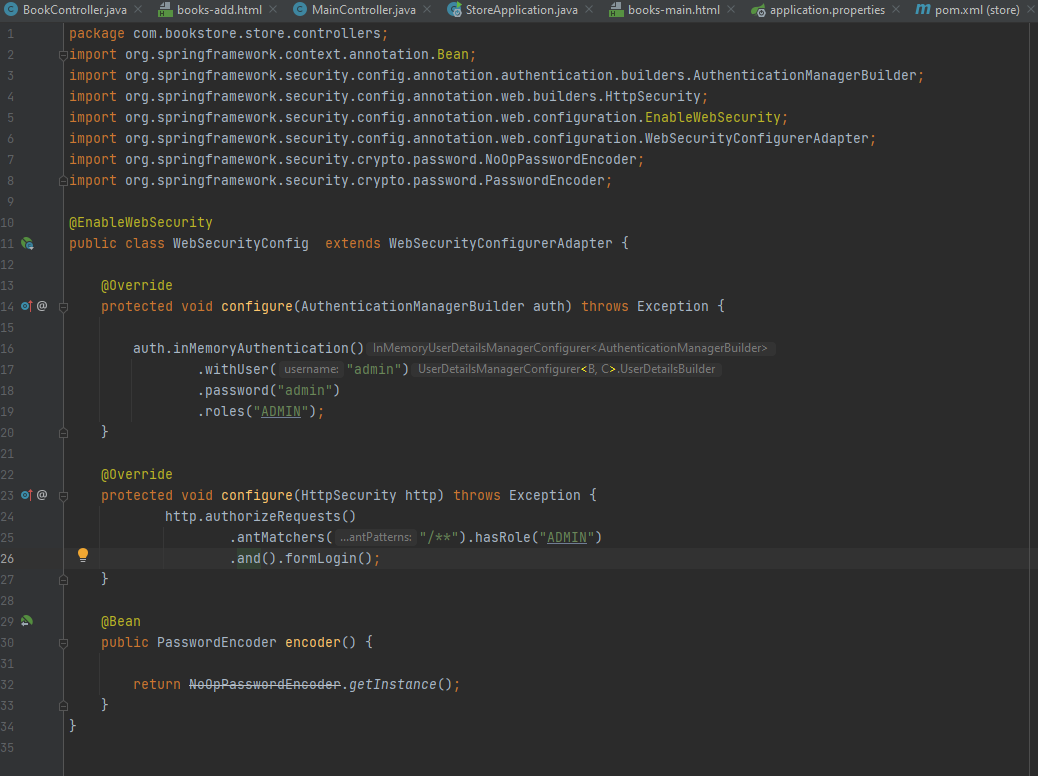The height and width of the screenshot is (776, 1038).
Task: Click authorizeRequests() on line 24
Action: [280, 516]
